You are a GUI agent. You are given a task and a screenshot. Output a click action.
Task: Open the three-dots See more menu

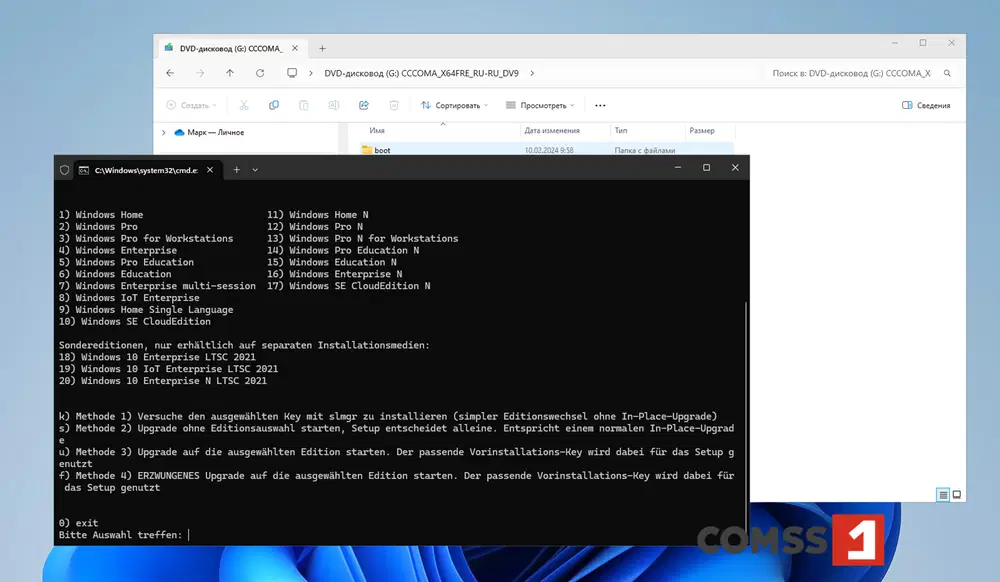point(600,105)
